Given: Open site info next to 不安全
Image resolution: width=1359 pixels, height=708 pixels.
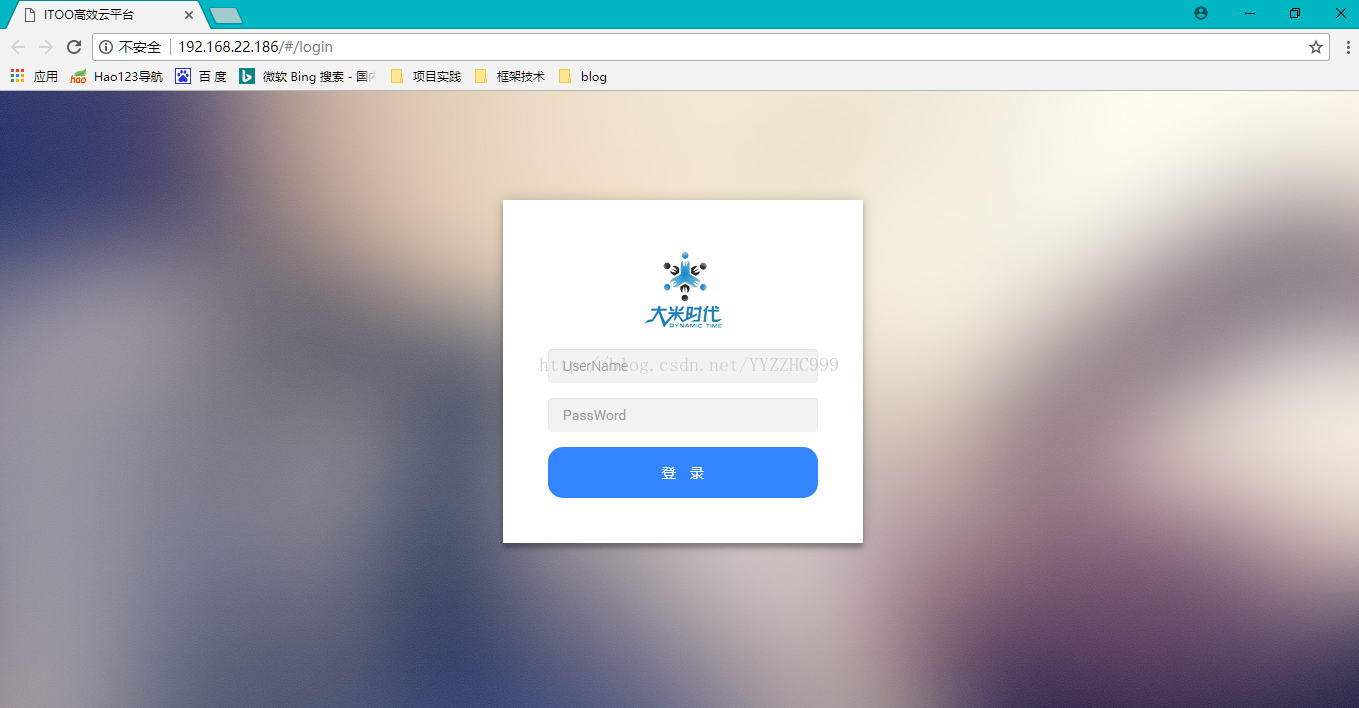Looking at the screenshot, I should click(x=106, y=47).
